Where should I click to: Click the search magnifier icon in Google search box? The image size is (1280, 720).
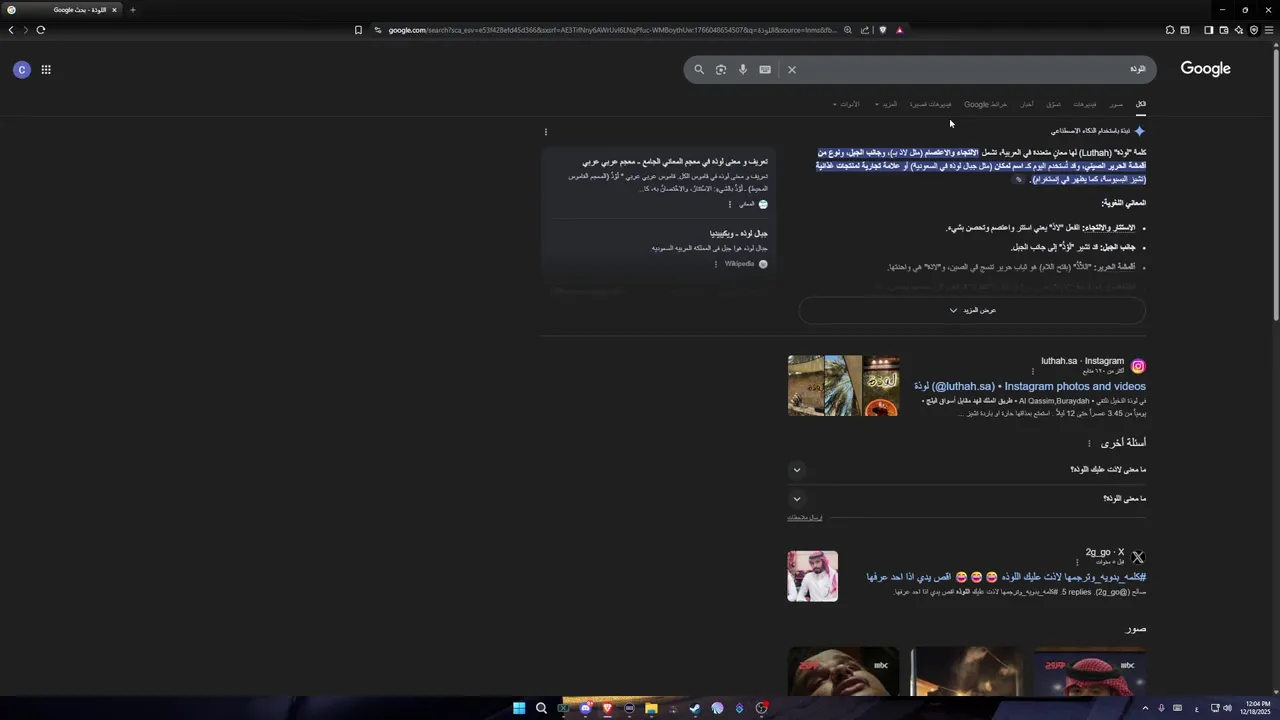pyautogui.click(x=699, y=70)
